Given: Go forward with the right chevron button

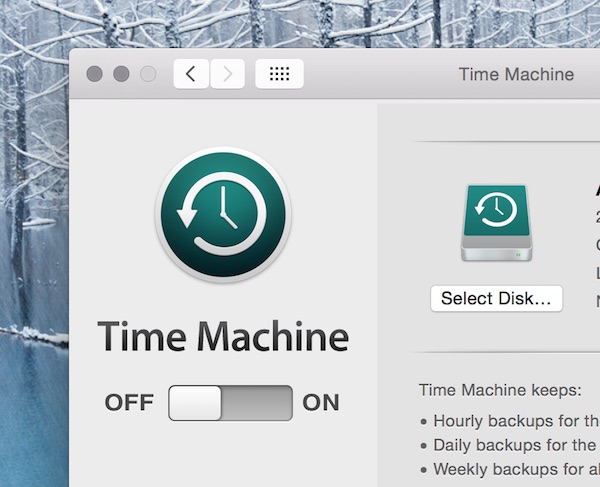Looking at the screenshot, I should [x=227, y=74].
